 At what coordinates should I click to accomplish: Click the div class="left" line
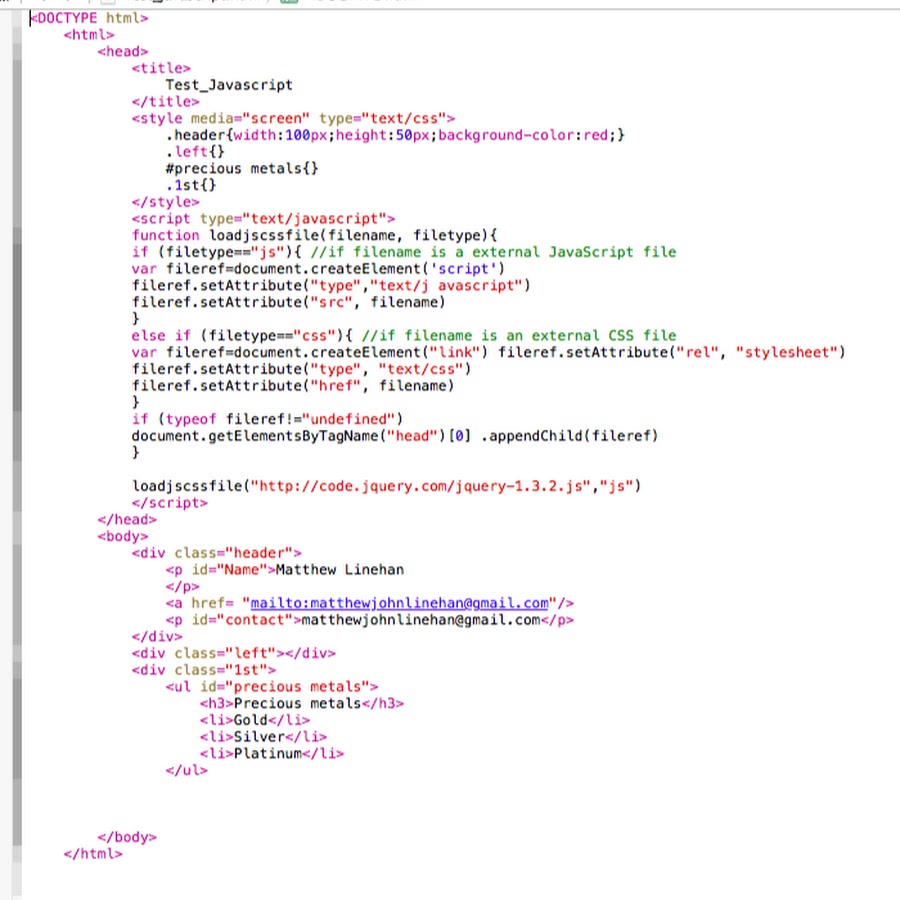pos(234,653)
